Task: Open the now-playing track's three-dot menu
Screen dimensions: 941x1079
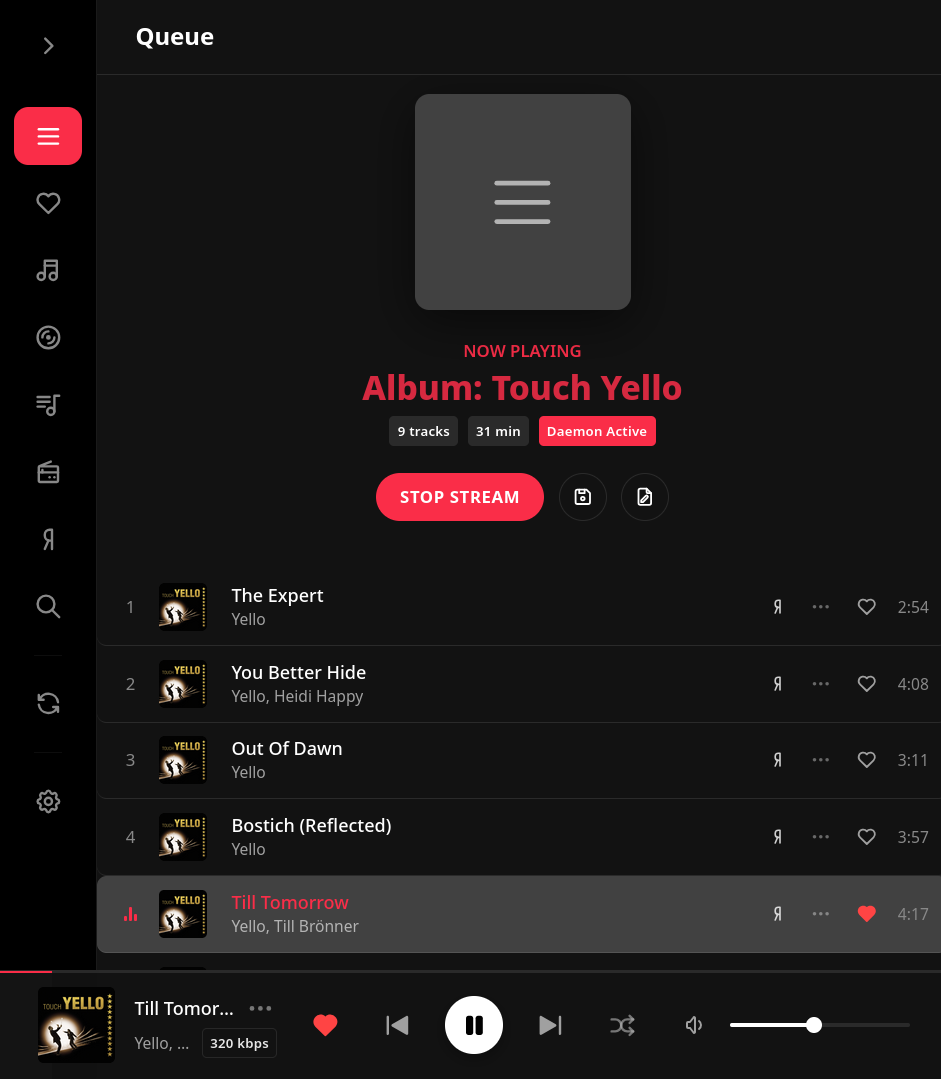Action: (260, 1008)
